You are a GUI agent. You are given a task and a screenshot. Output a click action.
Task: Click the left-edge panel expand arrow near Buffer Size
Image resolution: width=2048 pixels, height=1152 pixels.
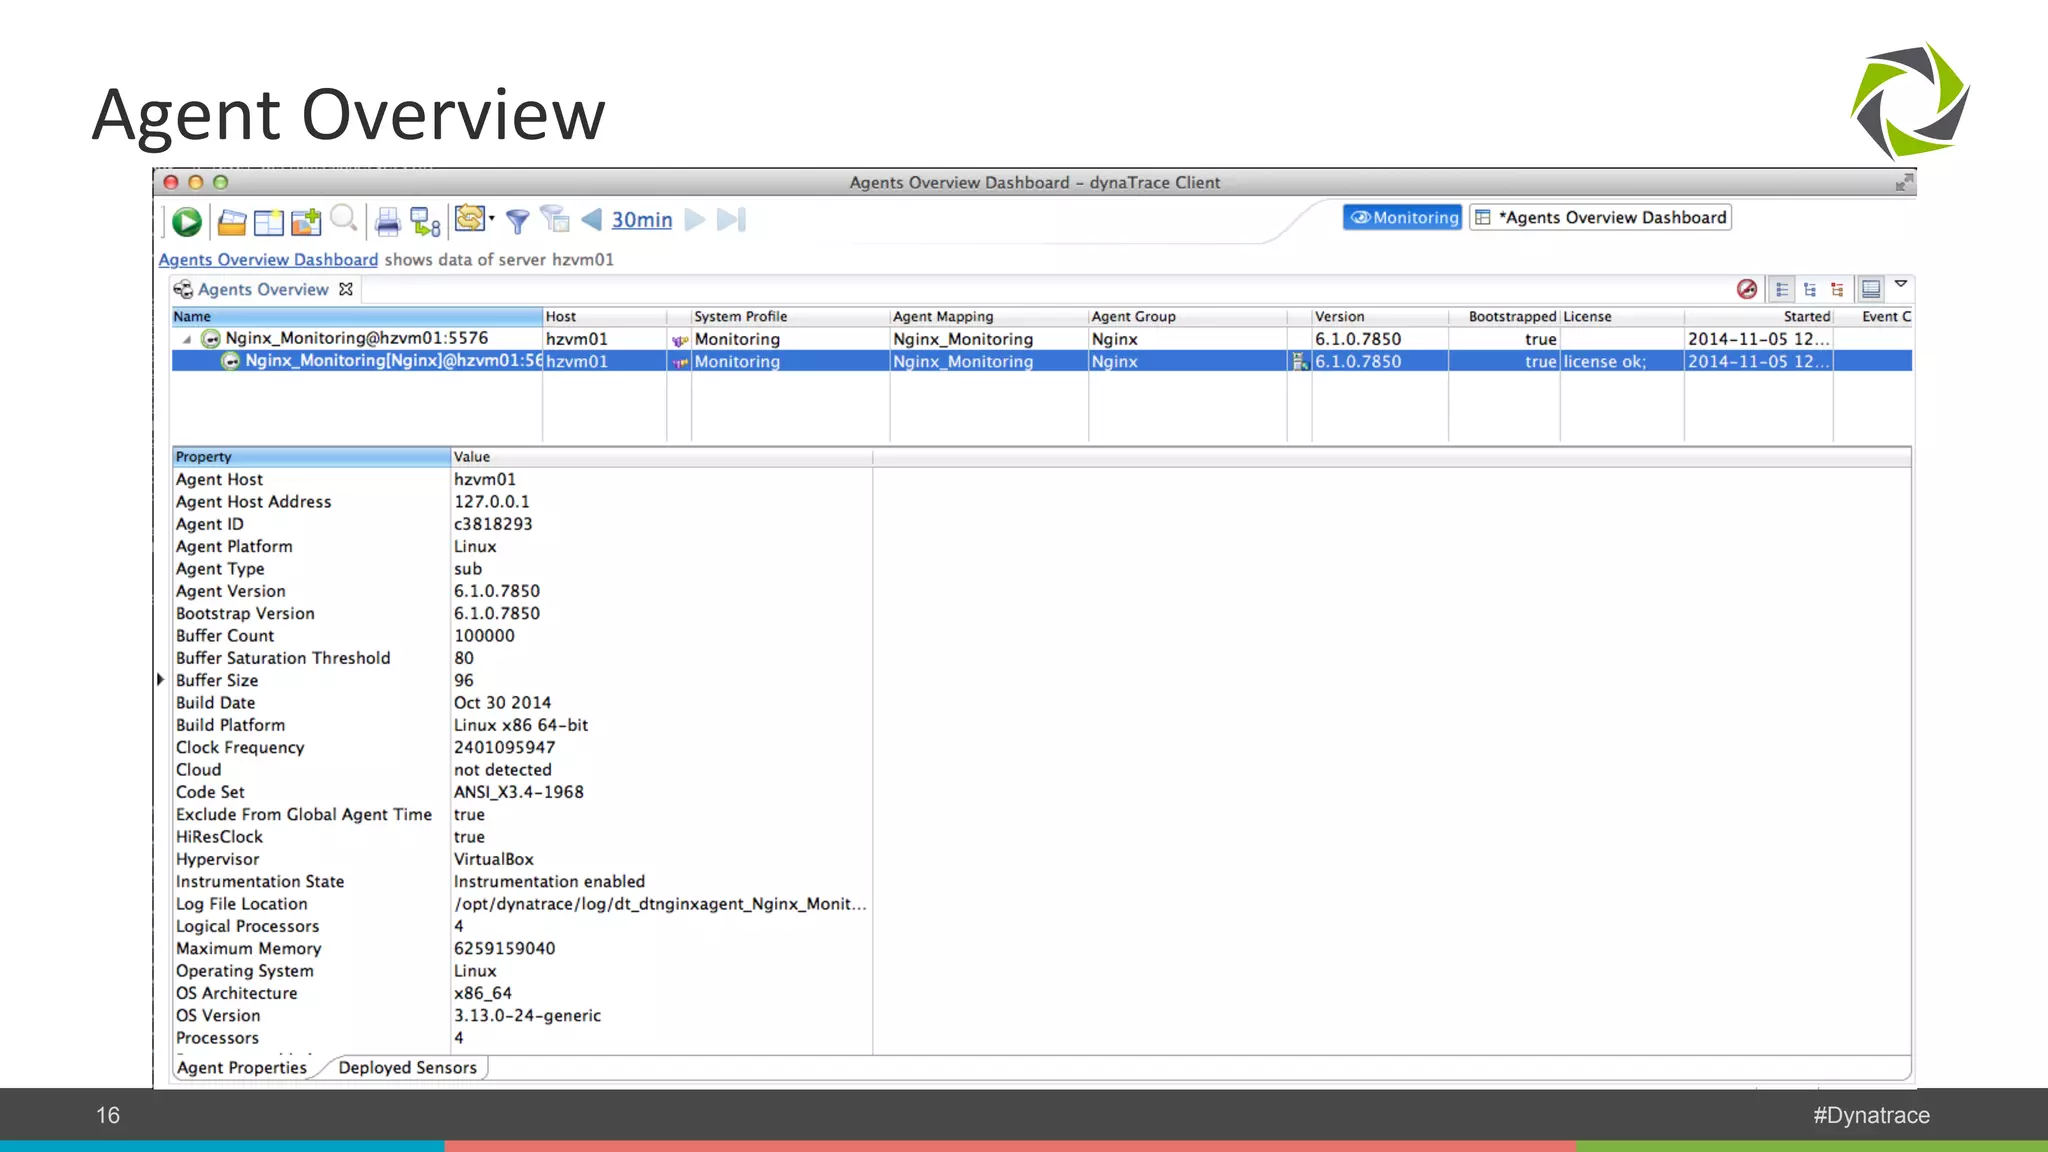tap(160, 679)
